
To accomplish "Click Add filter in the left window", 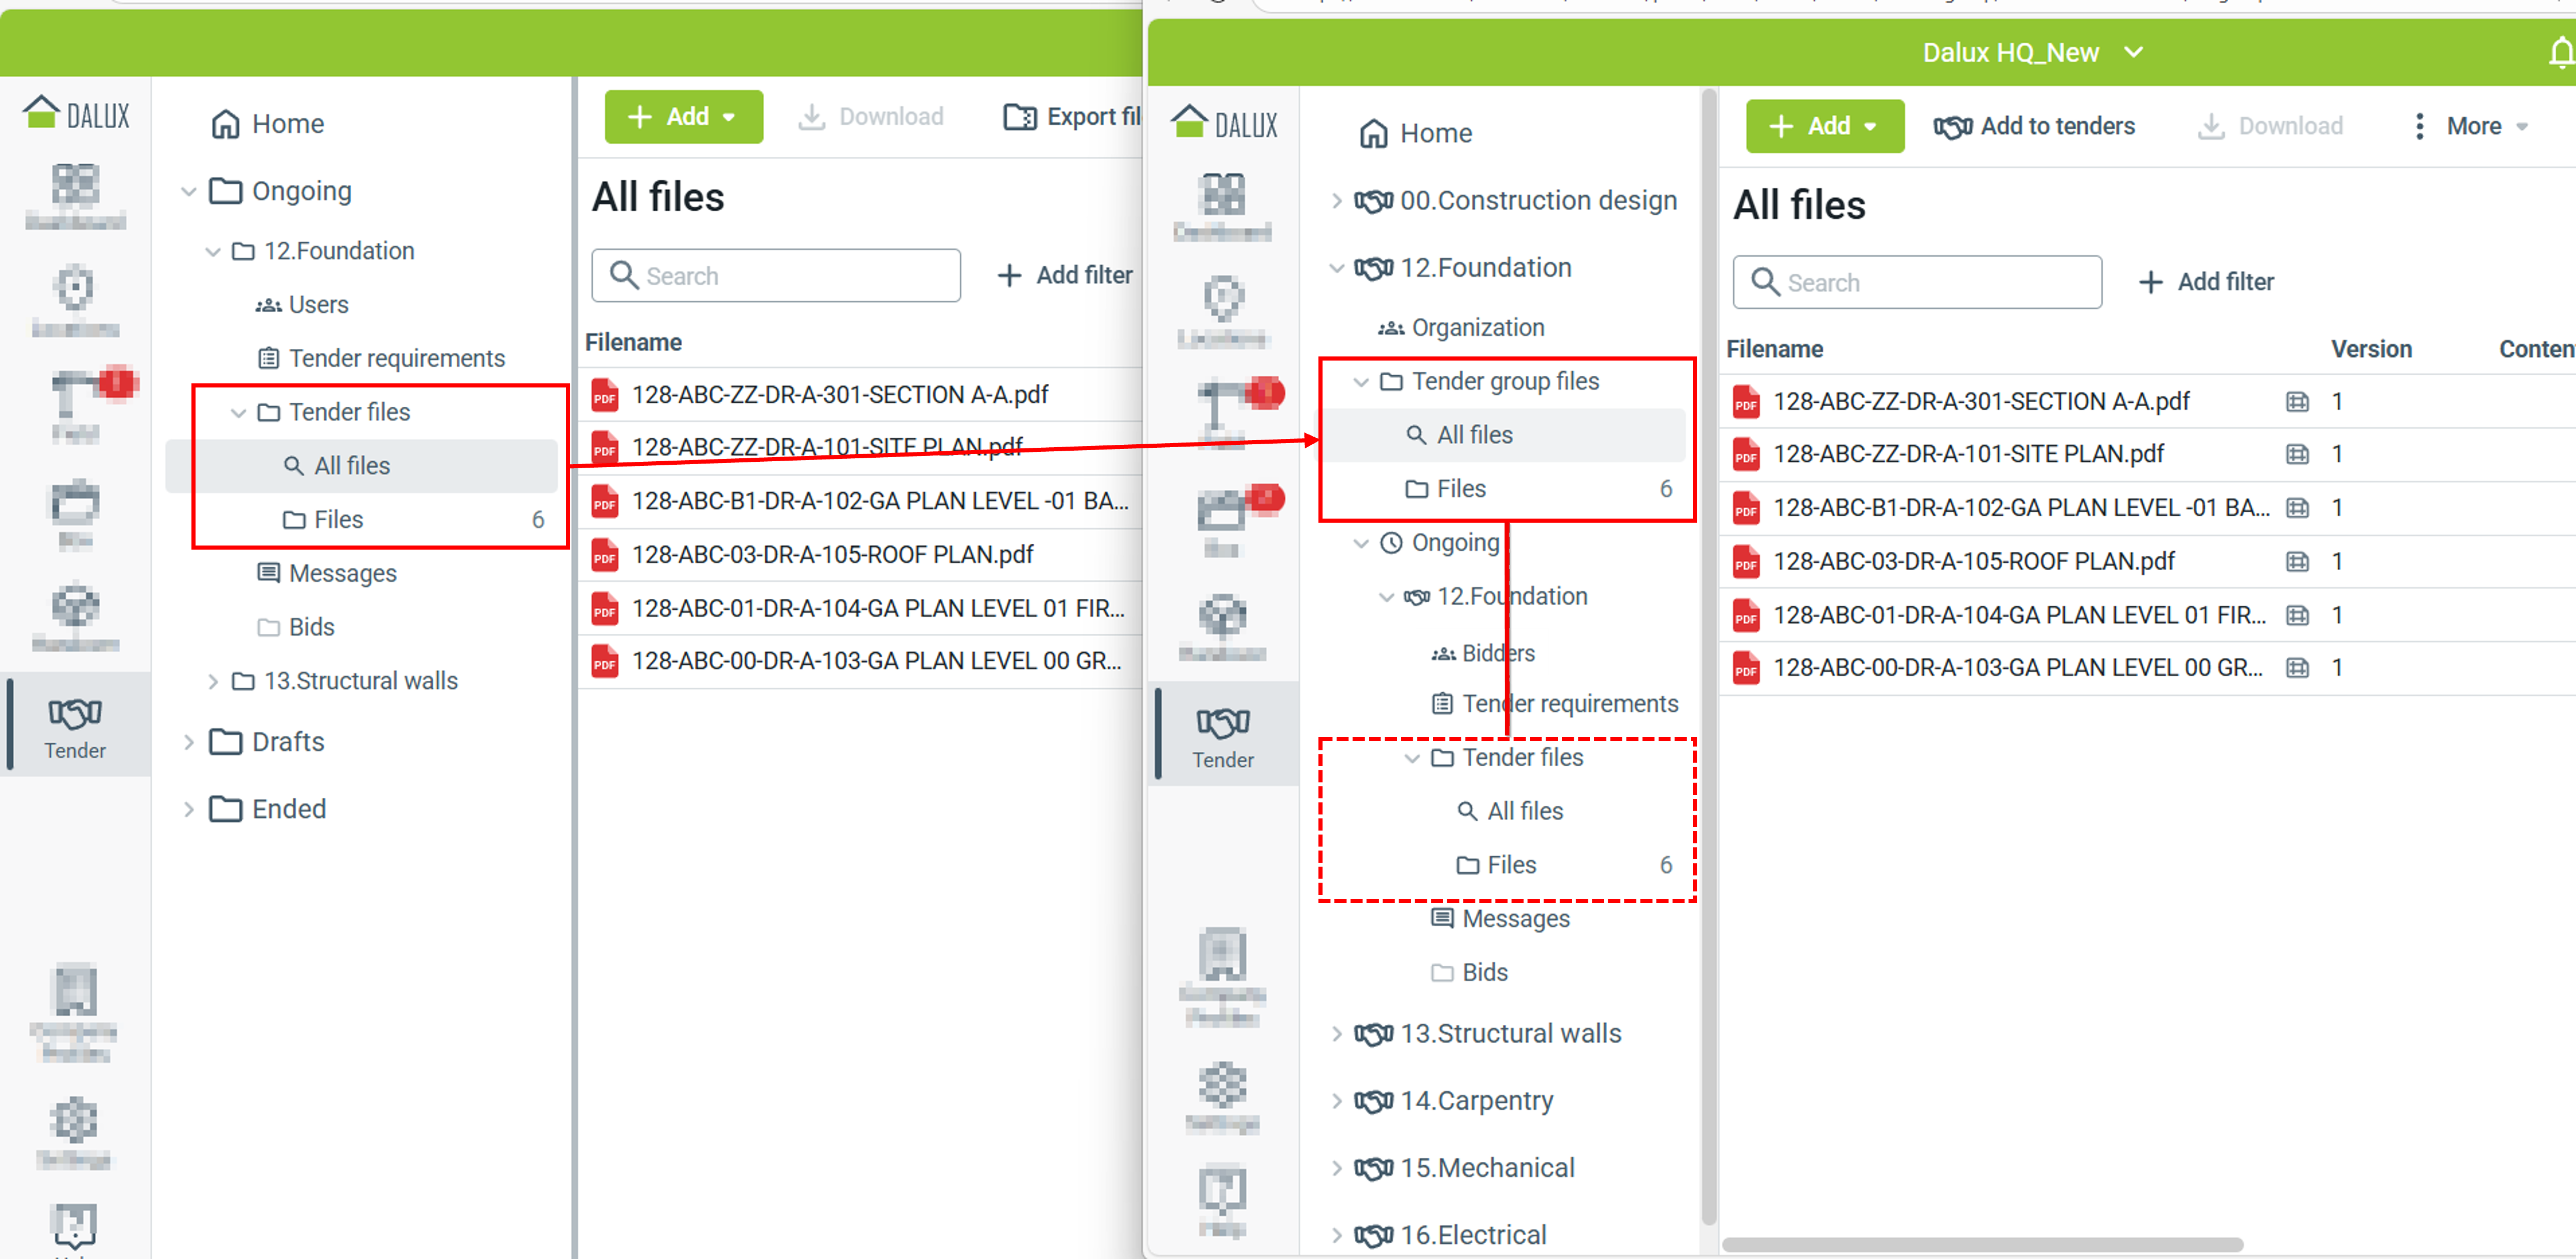I will (x=1065, y=275).
